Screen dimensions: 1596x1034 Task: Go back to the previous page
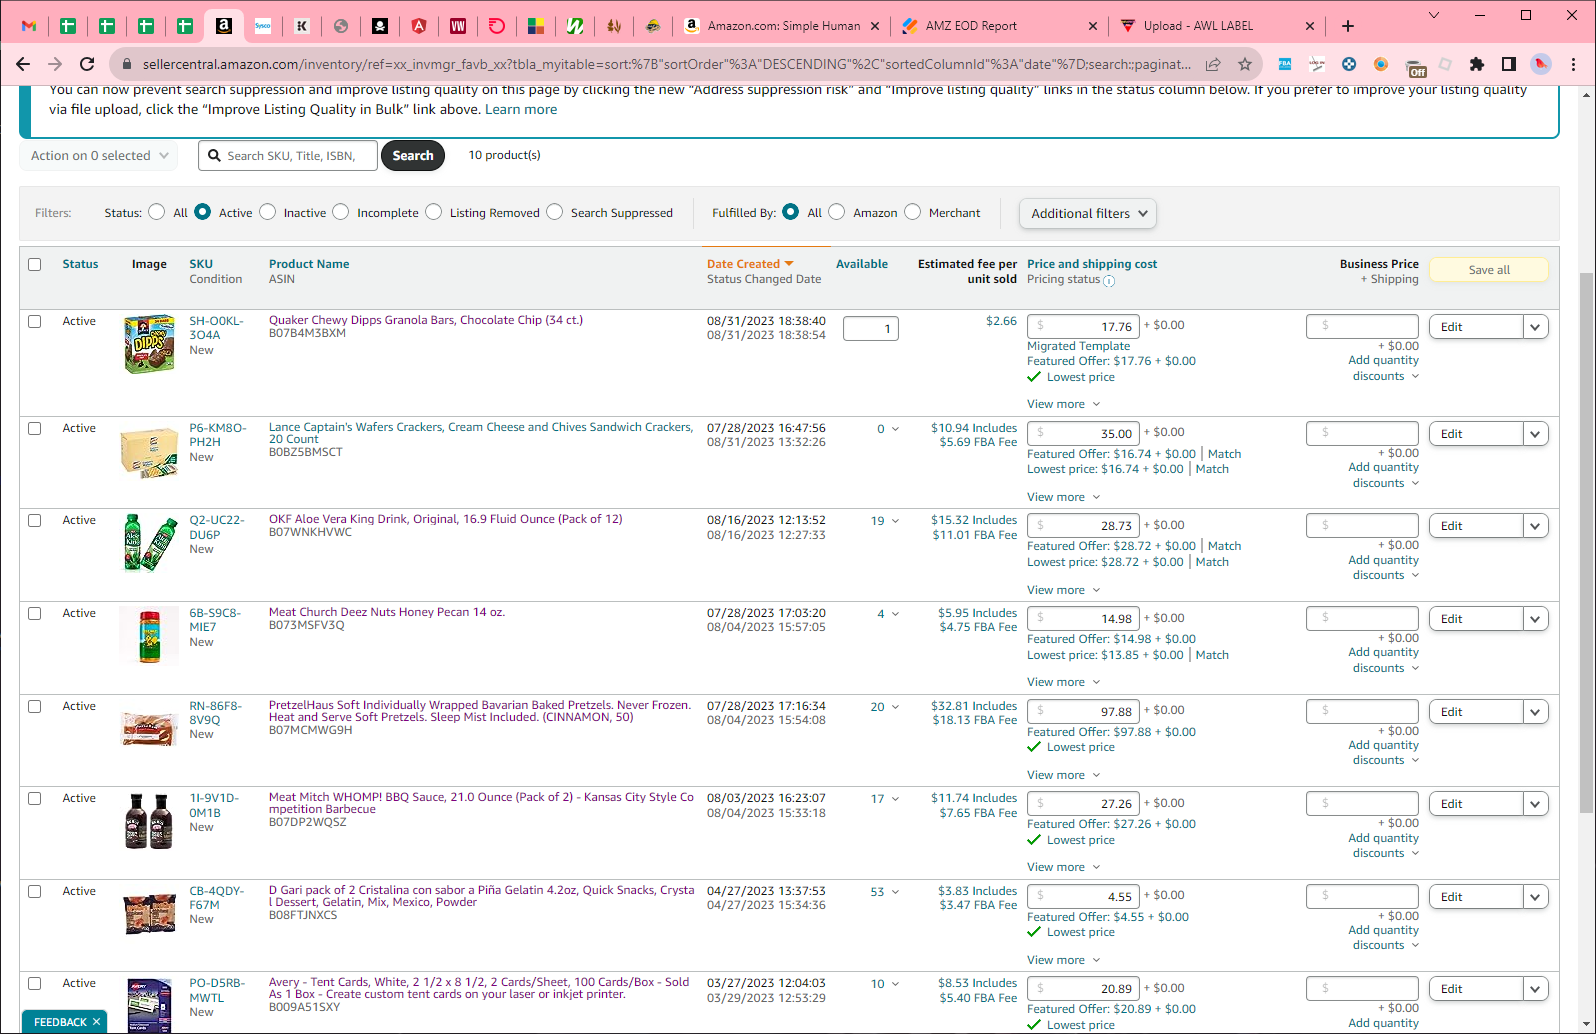pyautogui.click(x=23, y=64)
